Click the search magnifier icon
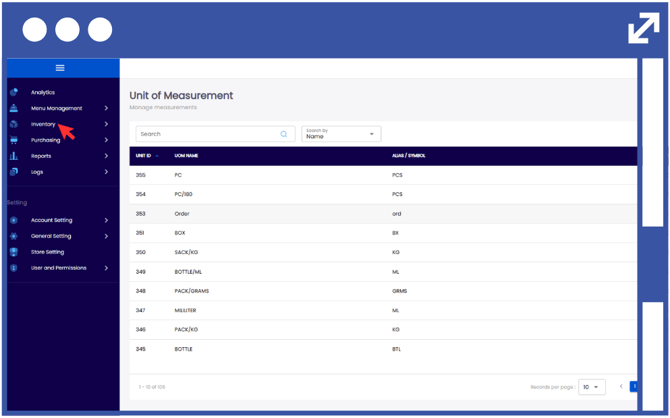 (x=284, y=134)
